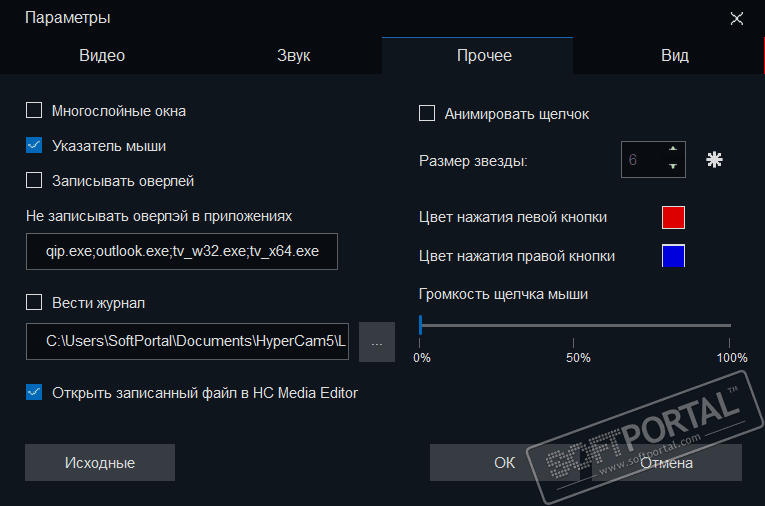Toggle the Записывать оверлей checkbox
765x506 pixels.
pos(34,181)
